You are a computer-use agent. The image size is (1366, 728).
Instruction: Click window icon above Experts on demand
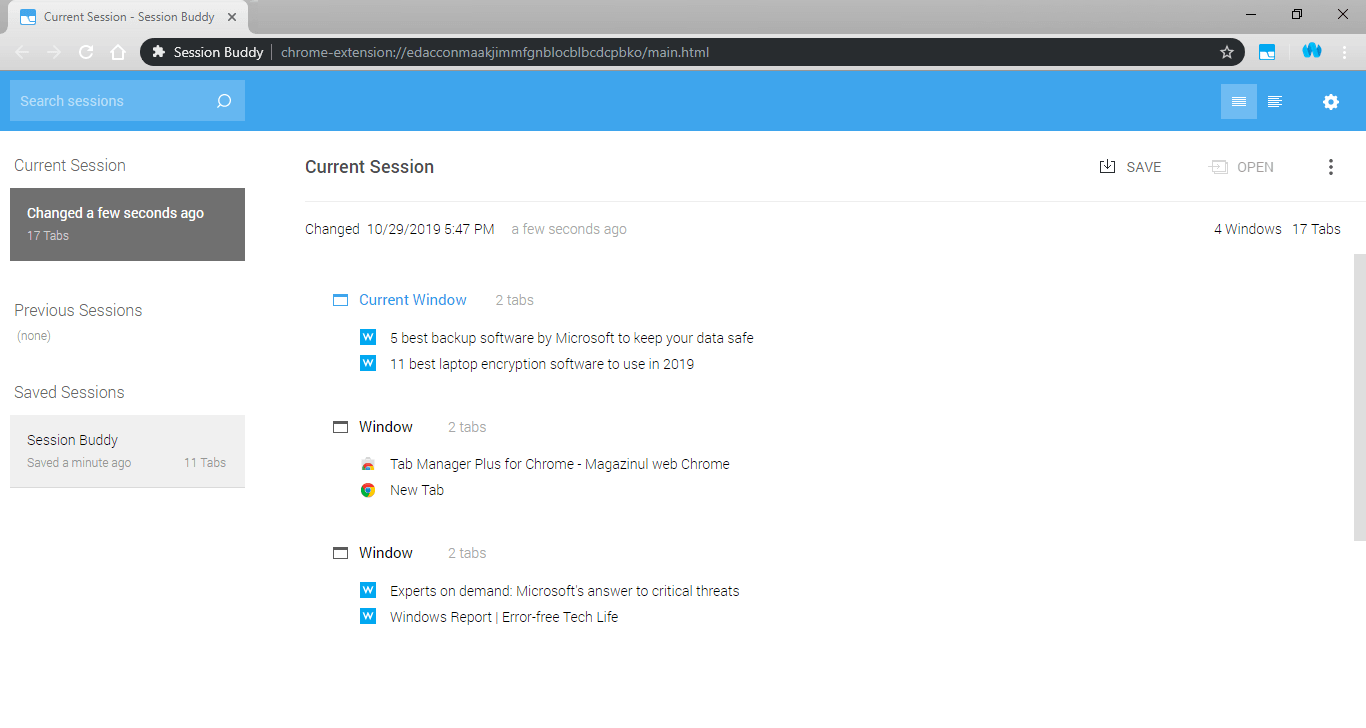[340, 553]
